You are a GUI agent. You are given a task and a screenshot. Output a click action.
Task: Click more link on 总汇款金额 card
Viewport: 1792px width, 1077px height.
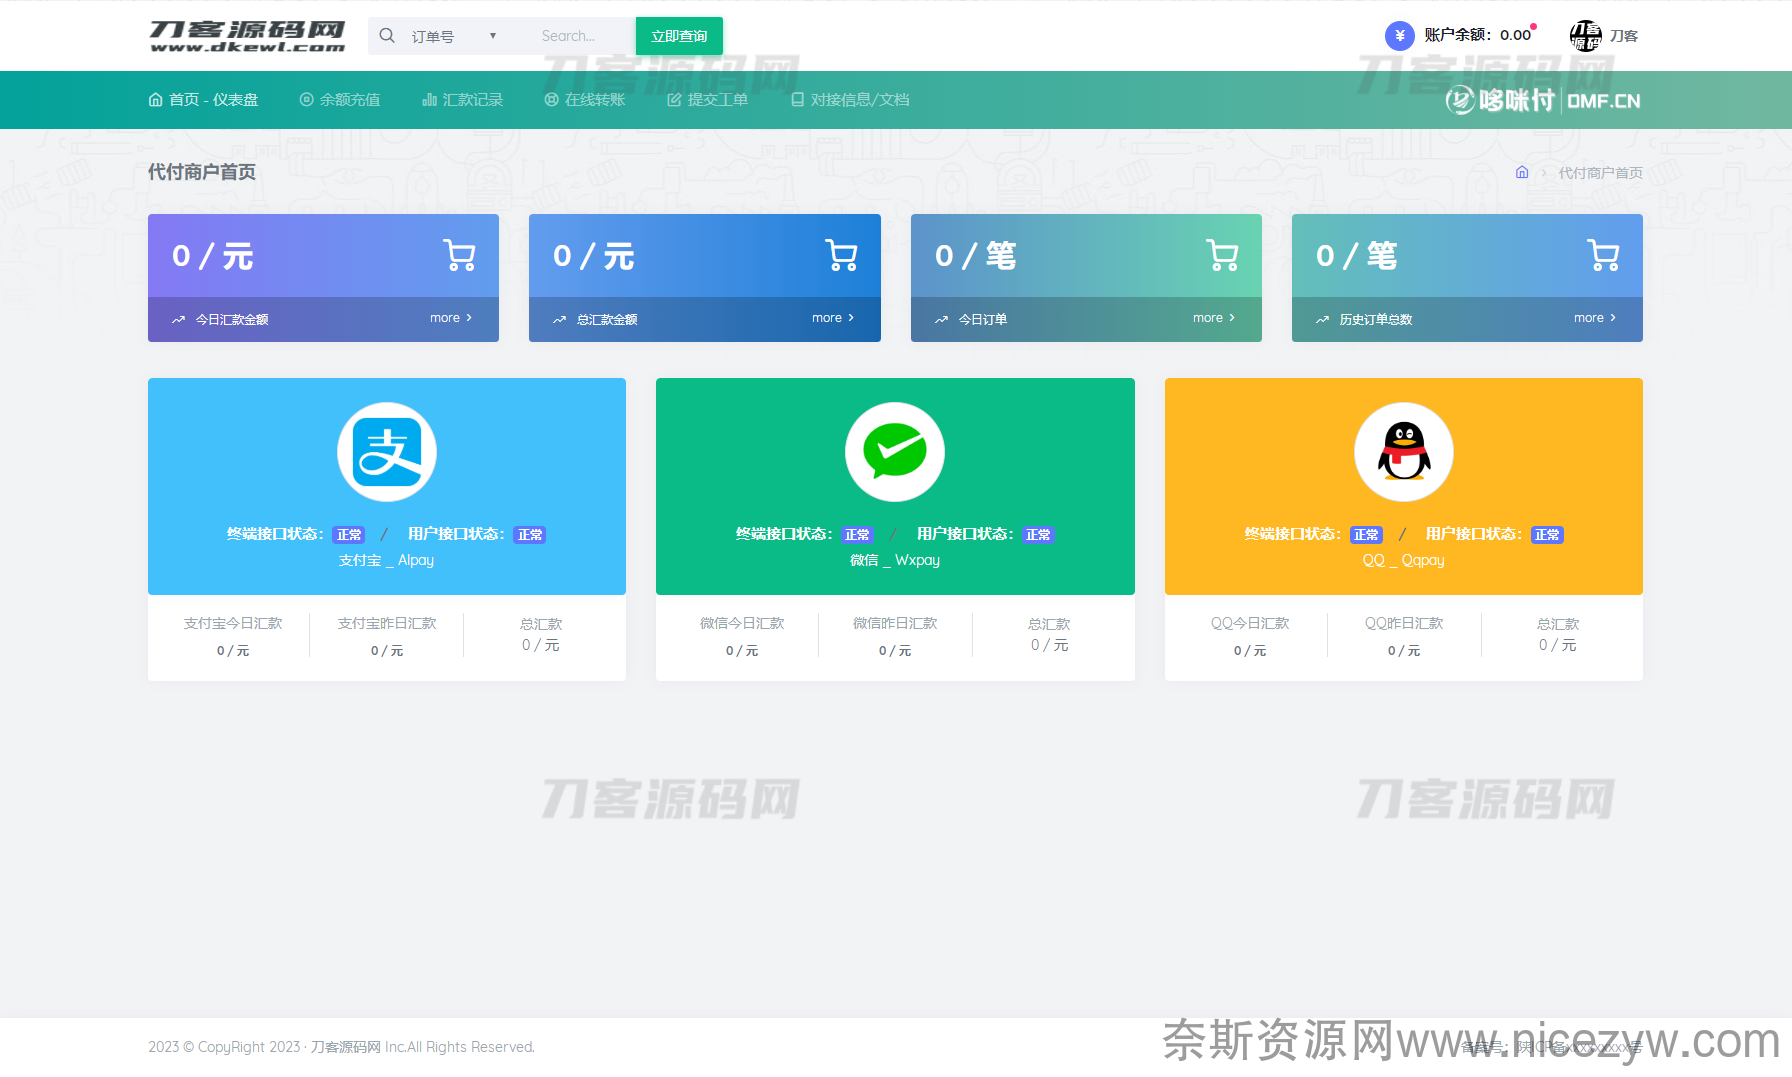[x=833, y=318]
